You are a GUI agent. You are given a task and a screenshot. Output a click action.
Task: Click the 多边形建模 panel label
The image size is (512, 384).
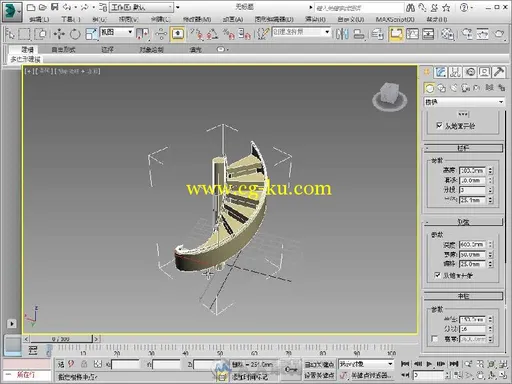[x=25, y=60]
